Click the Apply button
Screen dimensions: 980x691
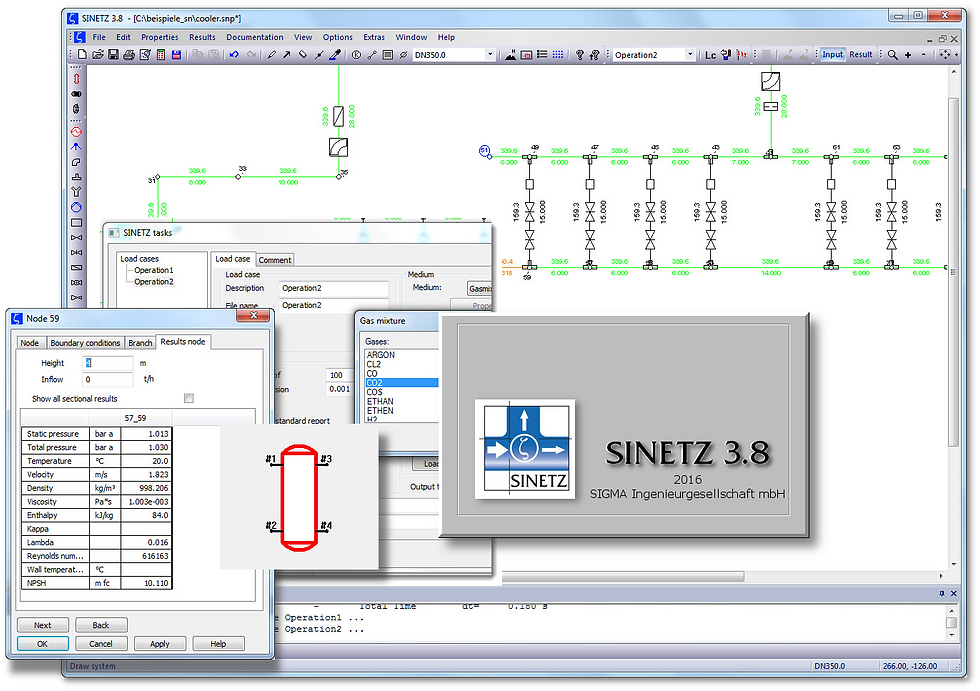(x=159, y=644)
